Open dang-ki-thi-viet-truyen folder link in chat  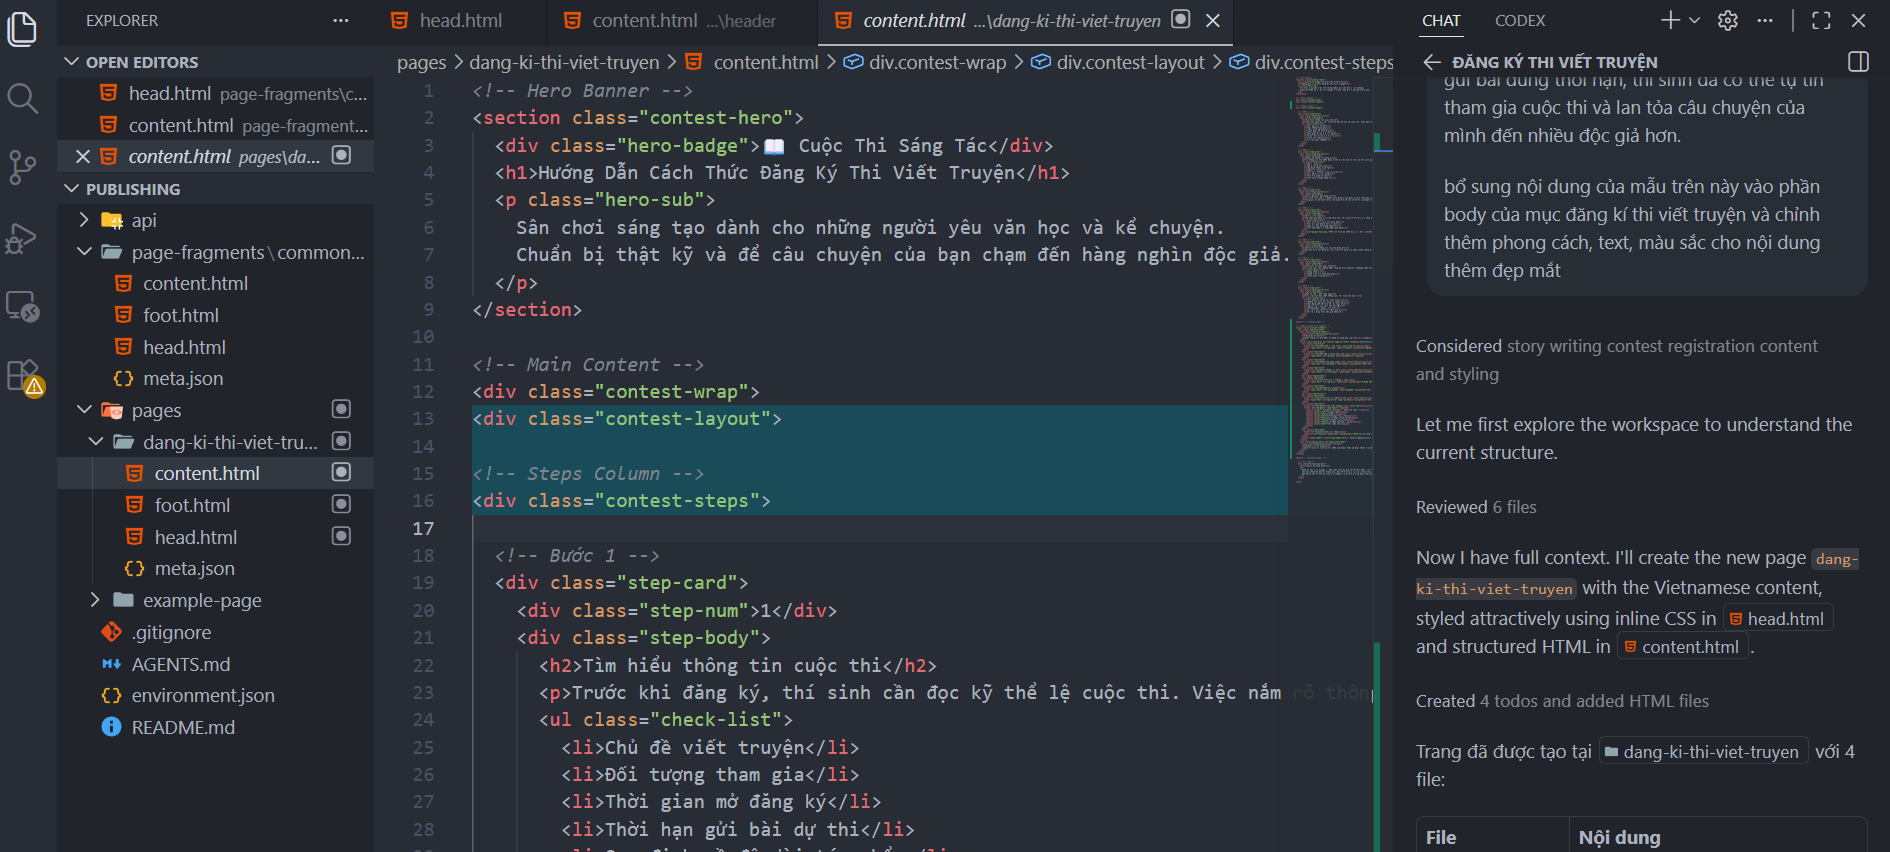click(1702, 752)
